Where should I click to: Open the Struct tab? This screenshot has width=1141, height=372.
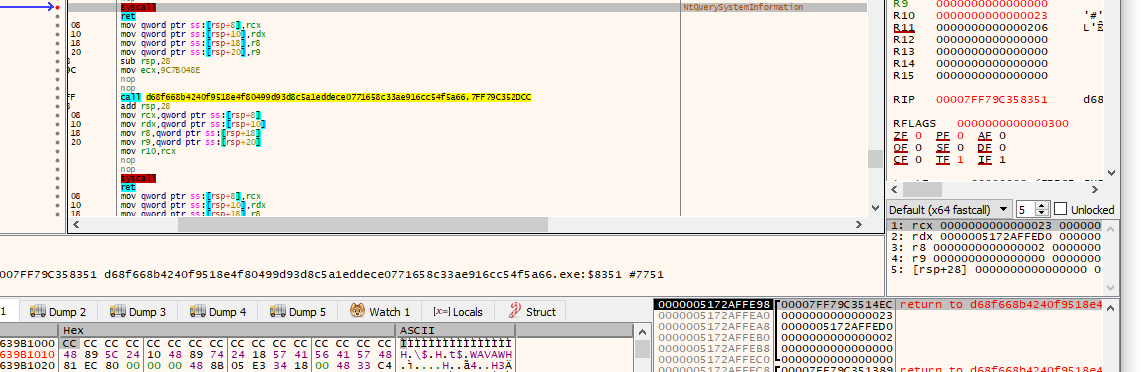coord(532,312)
